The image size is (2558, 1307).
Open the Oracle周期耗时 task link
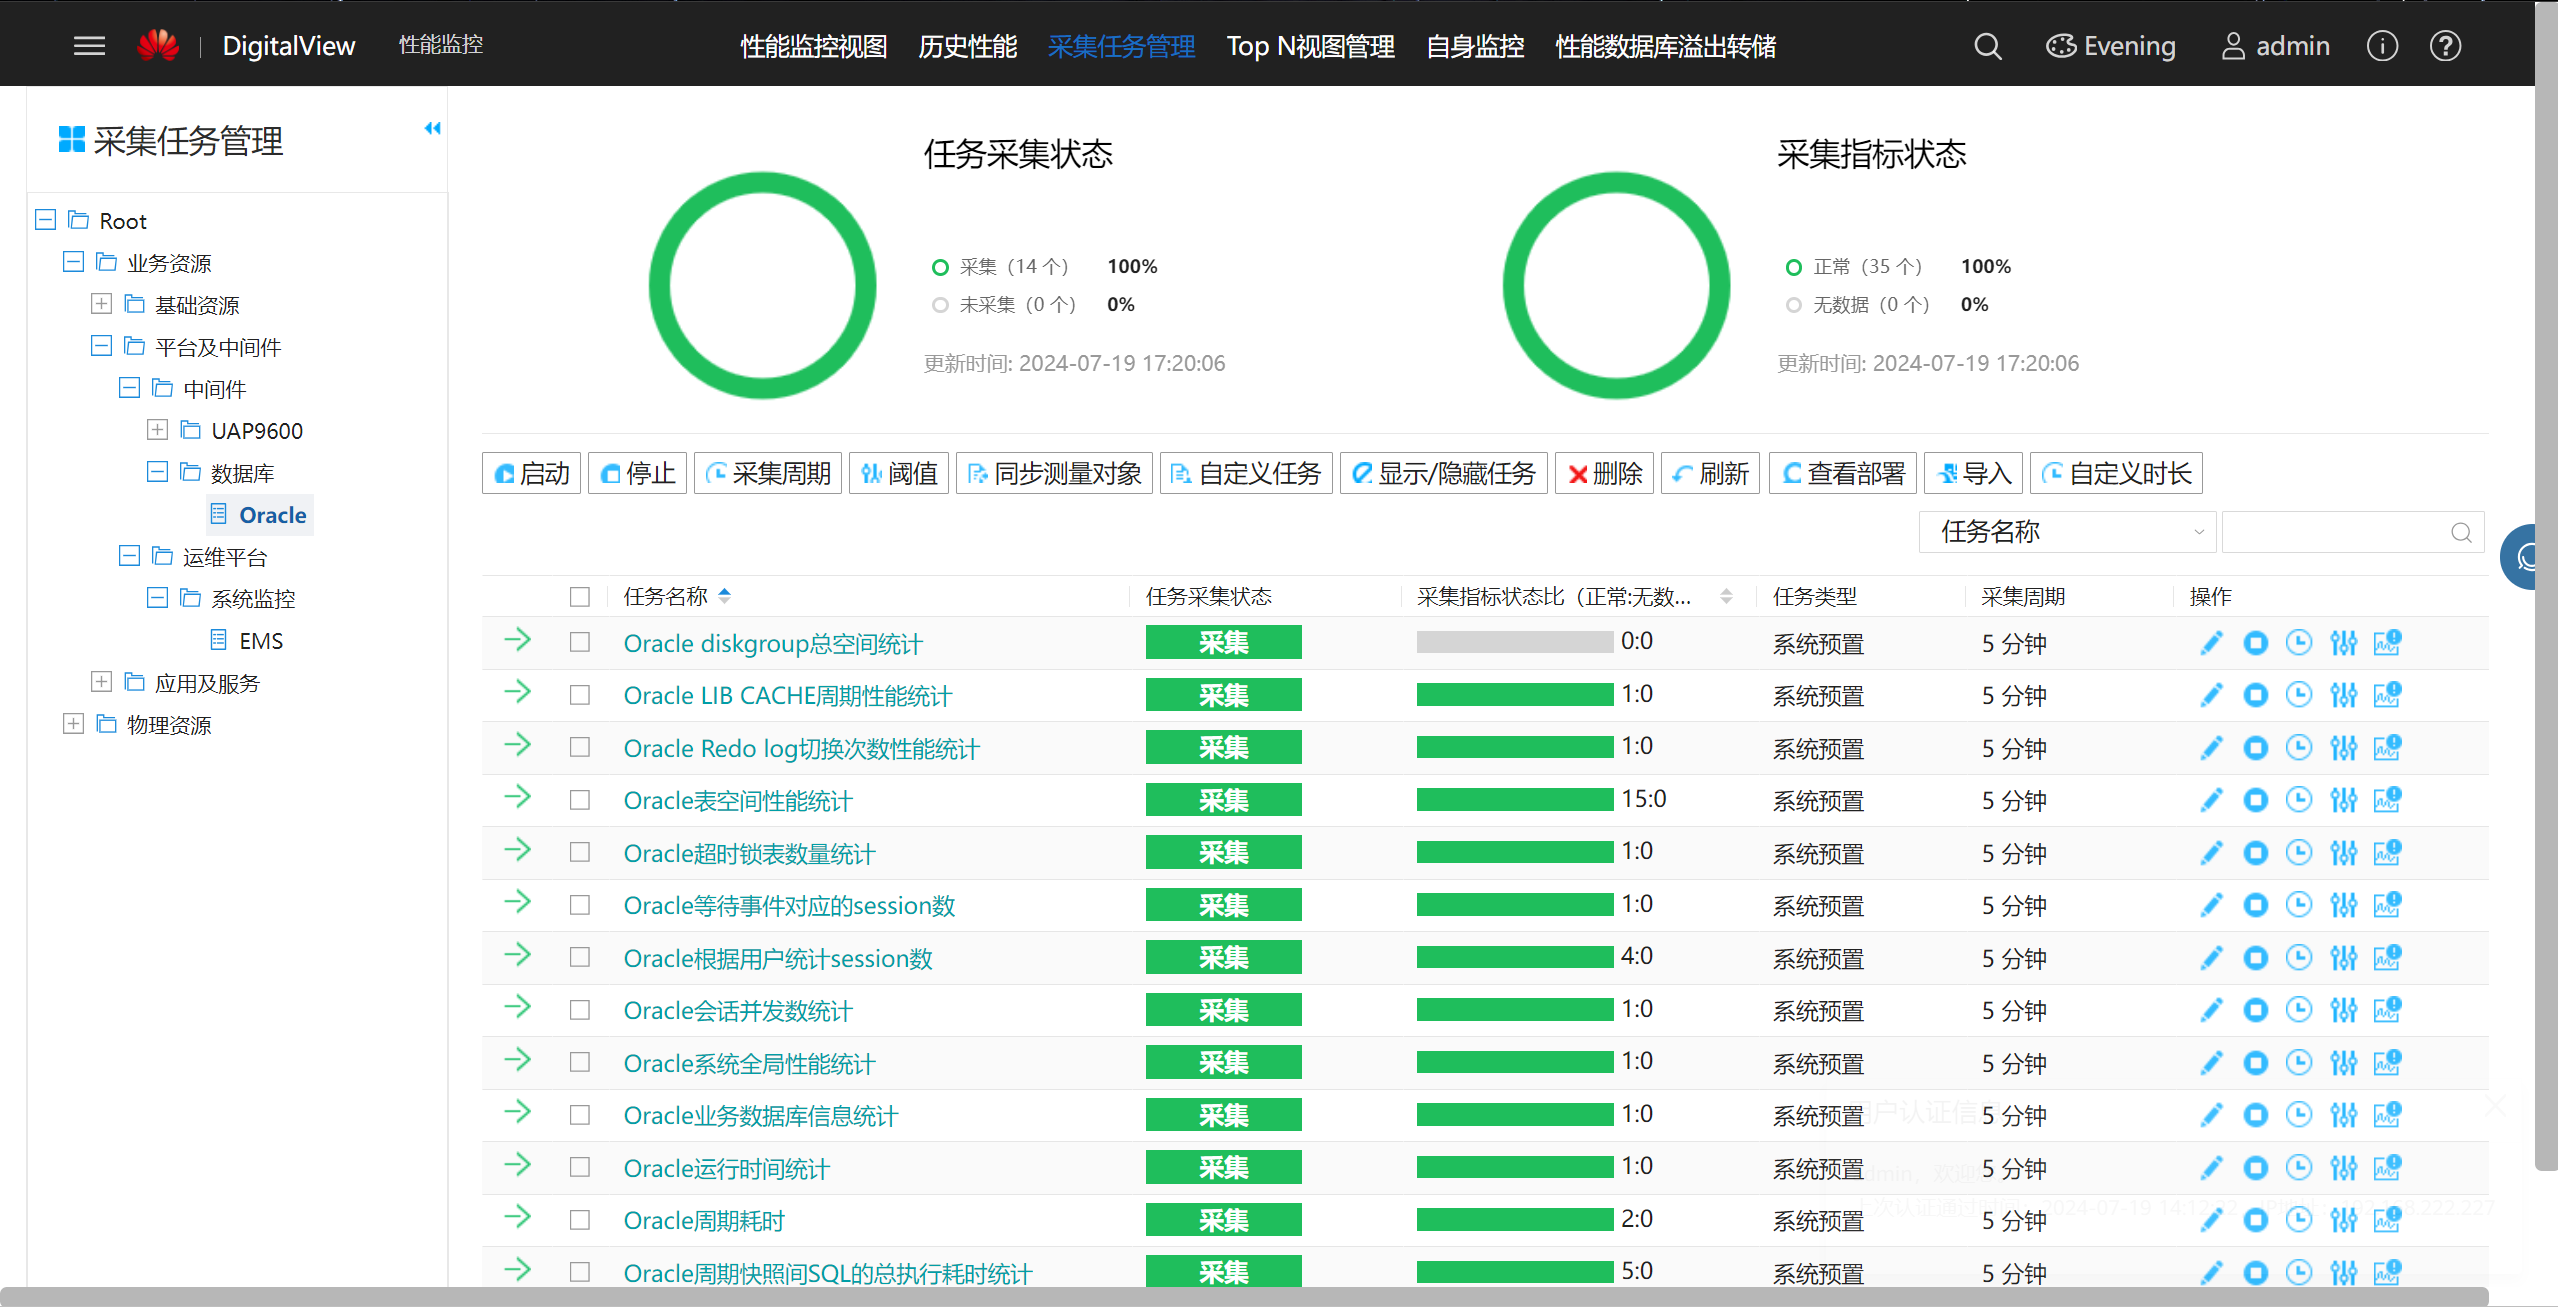(x=704, y=1221)
